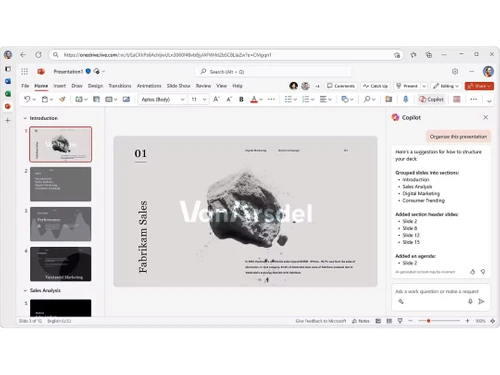The height and width of the screenshot is (375, 500).
Task: Click the Catch Up button
Action: (x=375, y=86)
